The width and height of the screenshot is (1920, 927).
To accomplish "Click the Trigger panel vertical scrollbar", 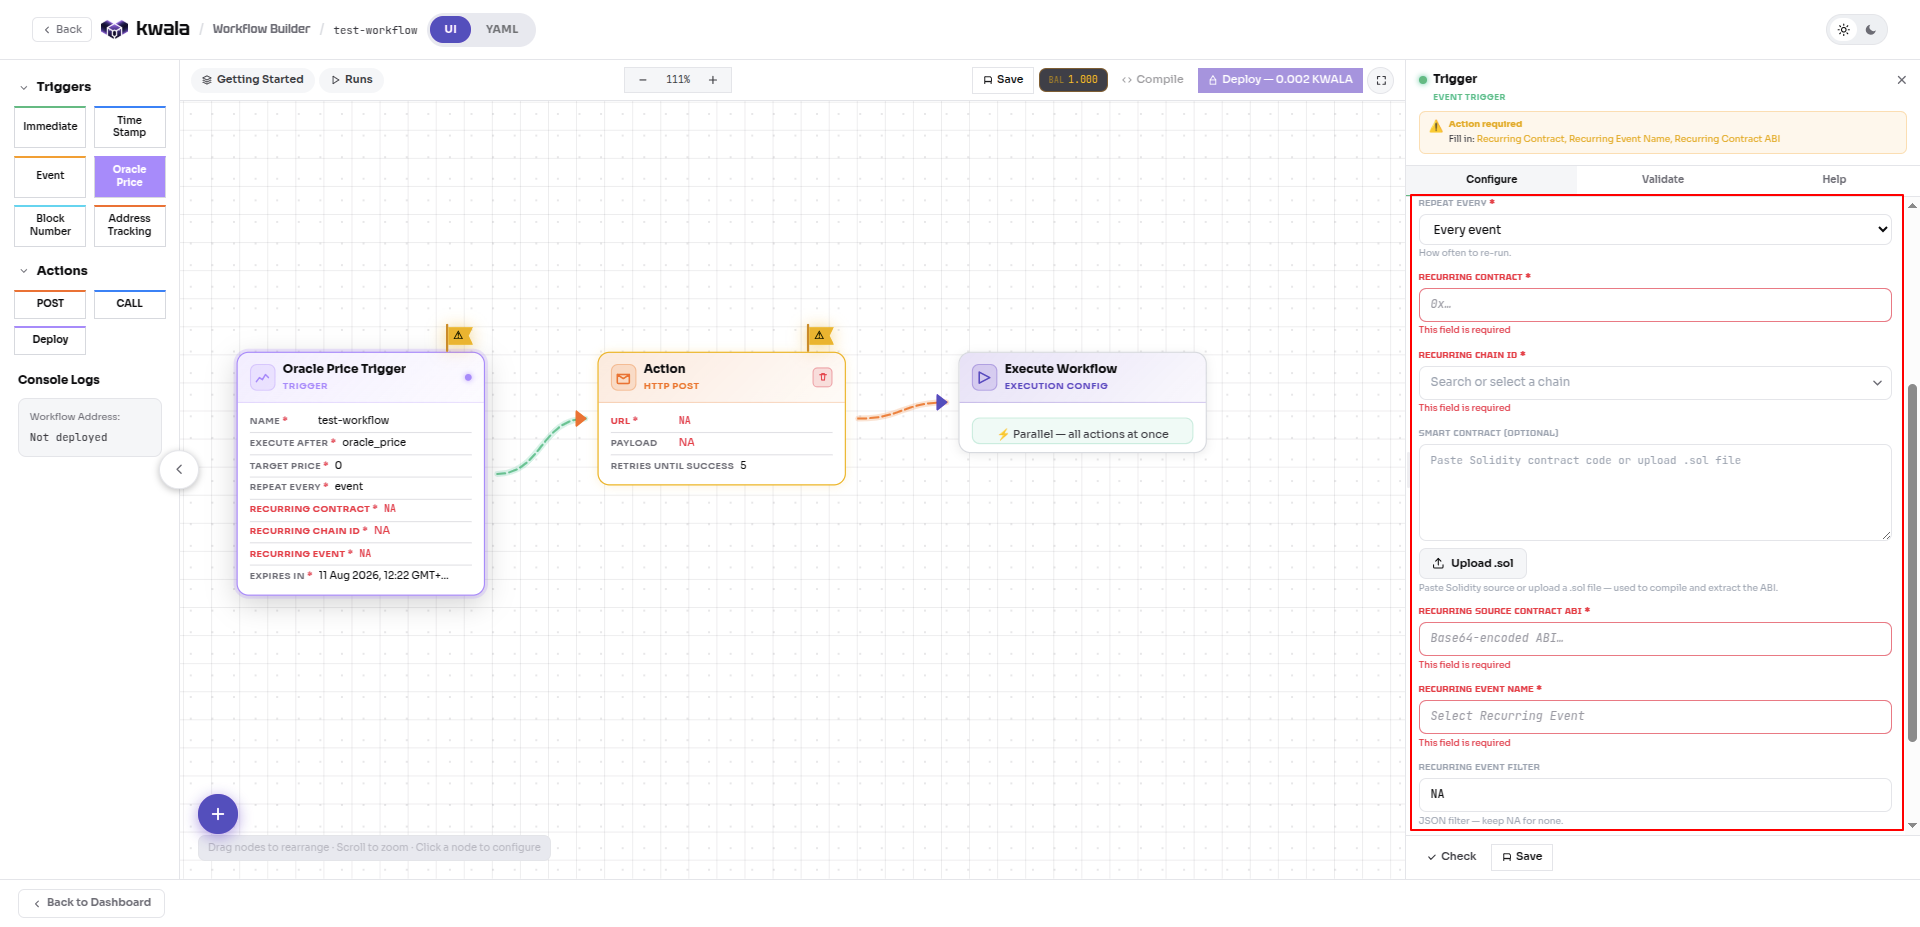I will [1912, 562].
